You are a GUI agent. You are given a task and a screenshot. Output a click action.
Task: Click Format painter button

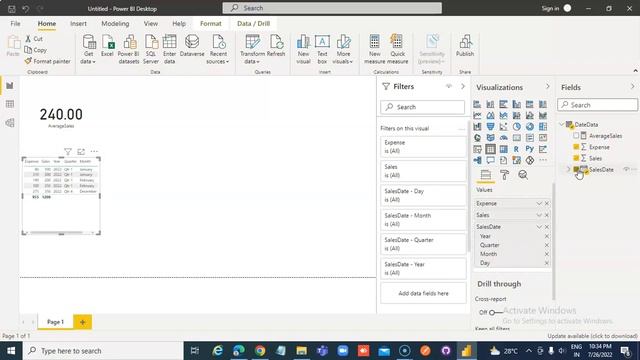point(47,61)
